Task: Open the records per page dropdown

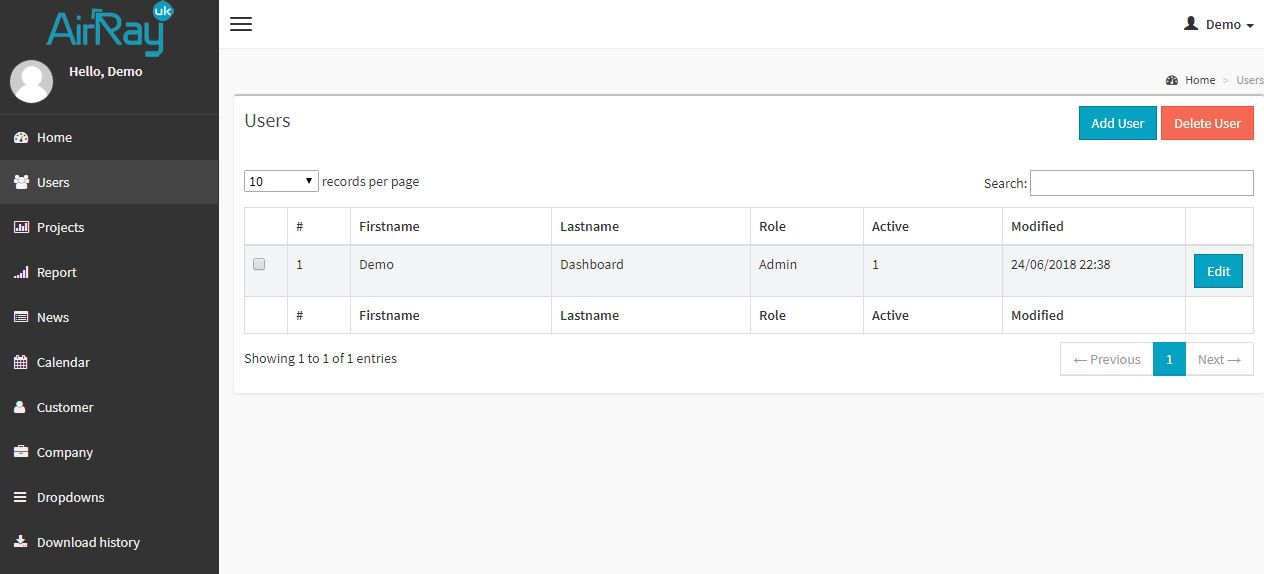Action: 281,181
